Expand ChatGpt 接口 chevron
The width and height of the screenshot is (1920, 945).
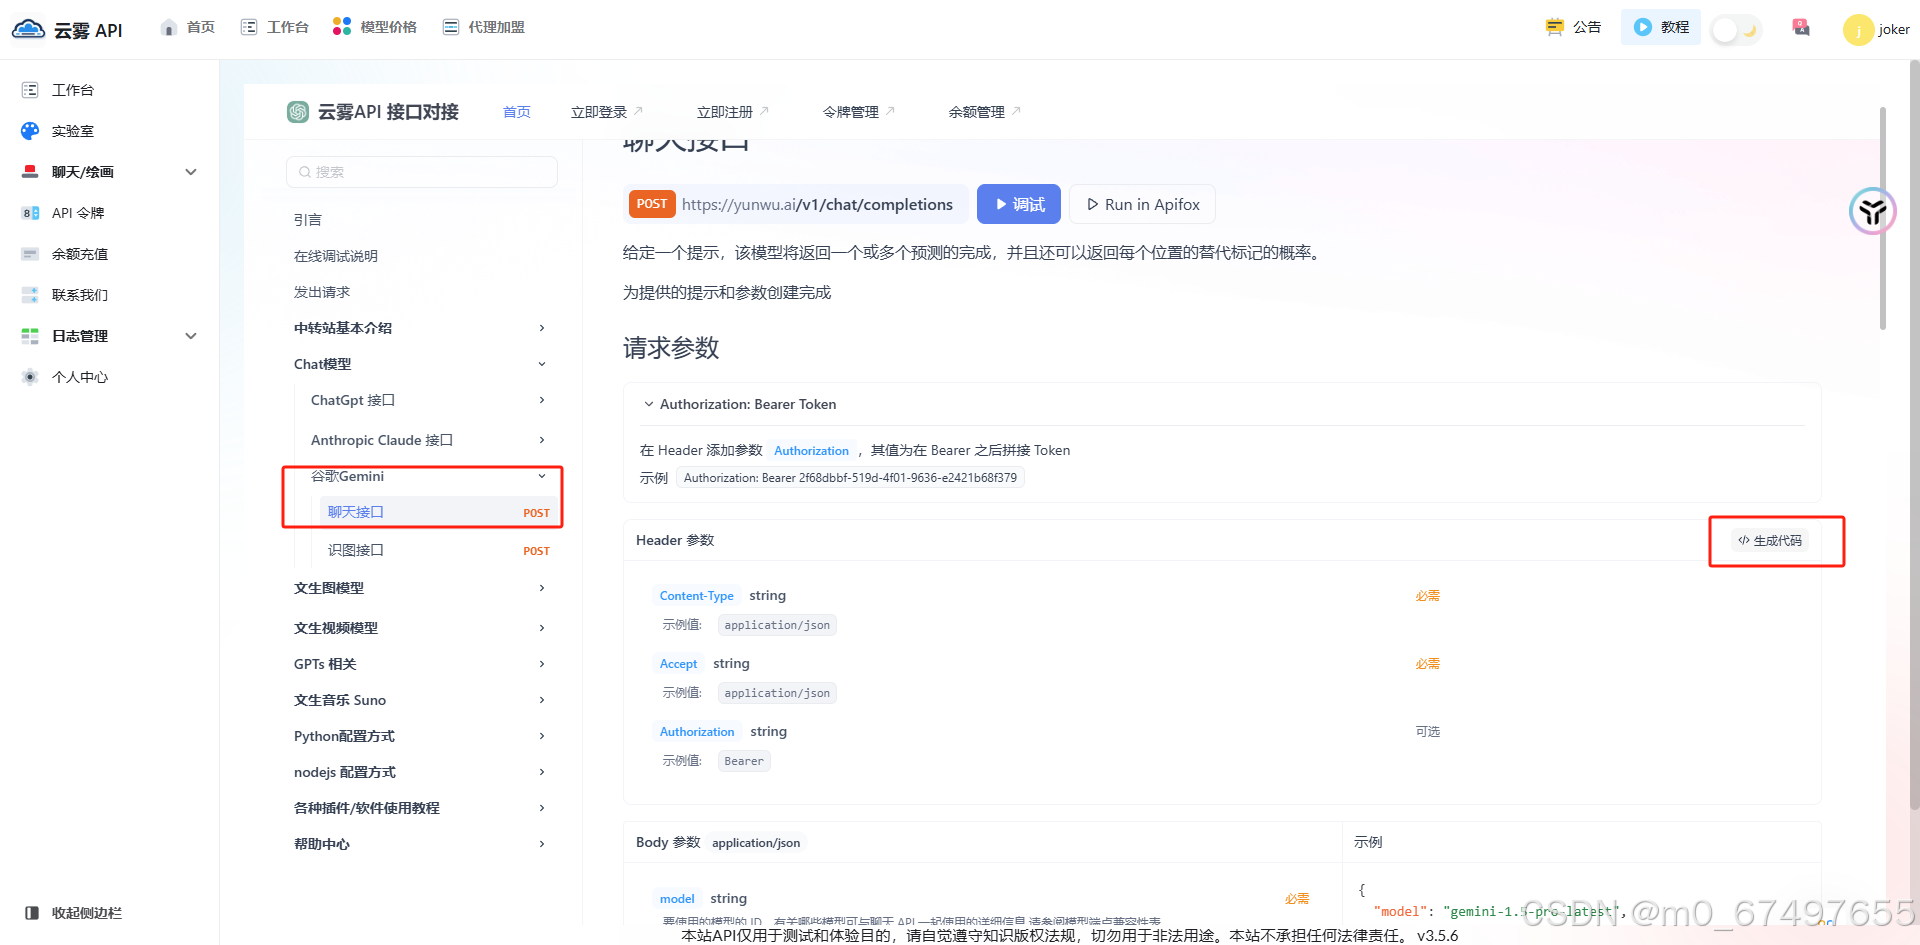tap(542, 400)
